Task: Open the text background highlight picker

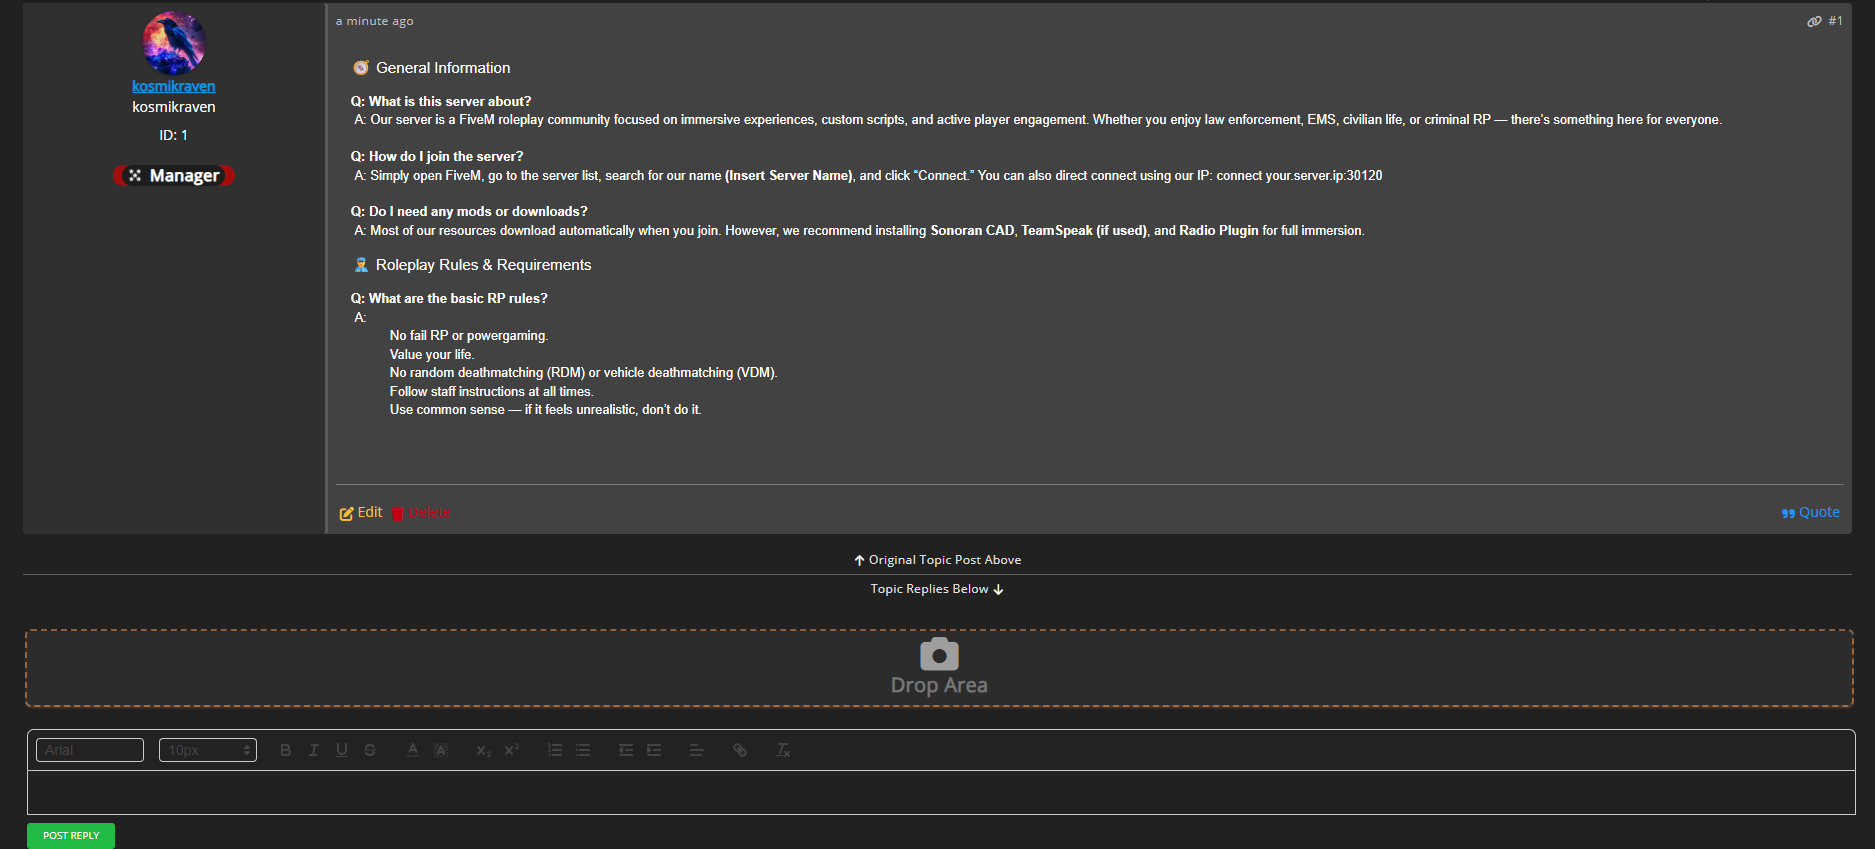Action: tap(441, 750)
